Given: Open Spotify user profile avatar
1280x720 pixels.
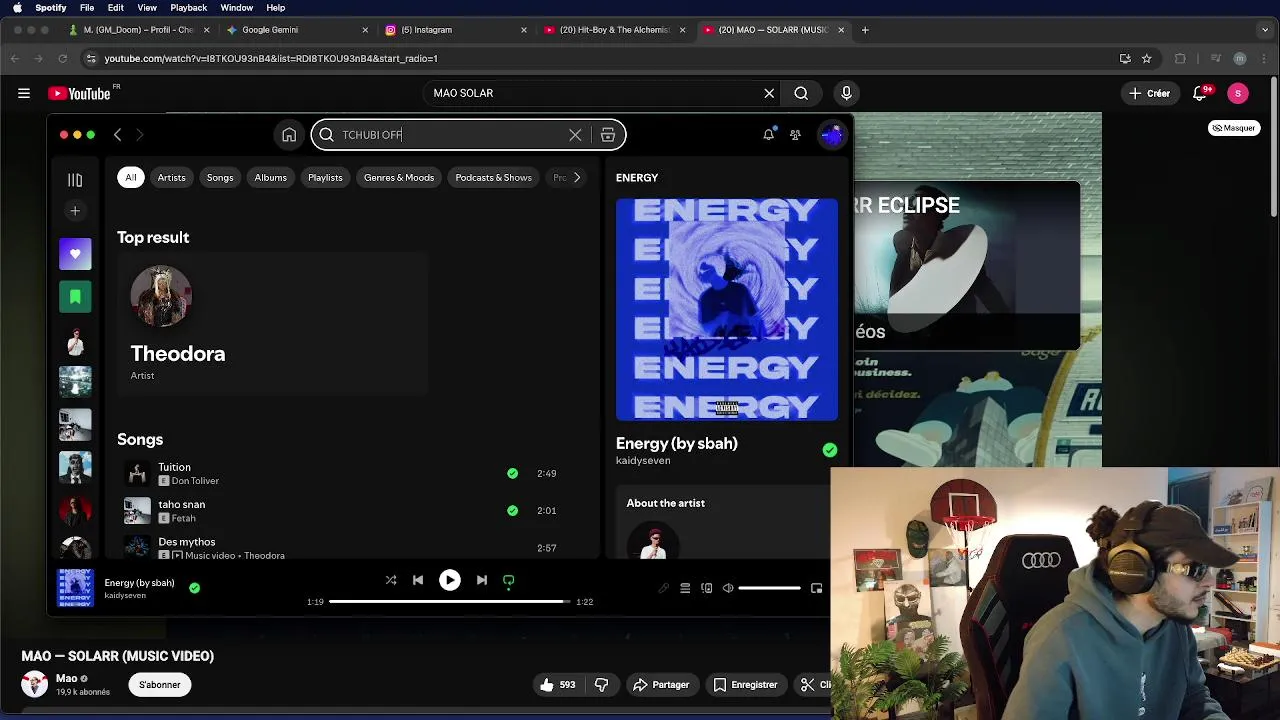Looking at the screenshot, I should (832, 135).
